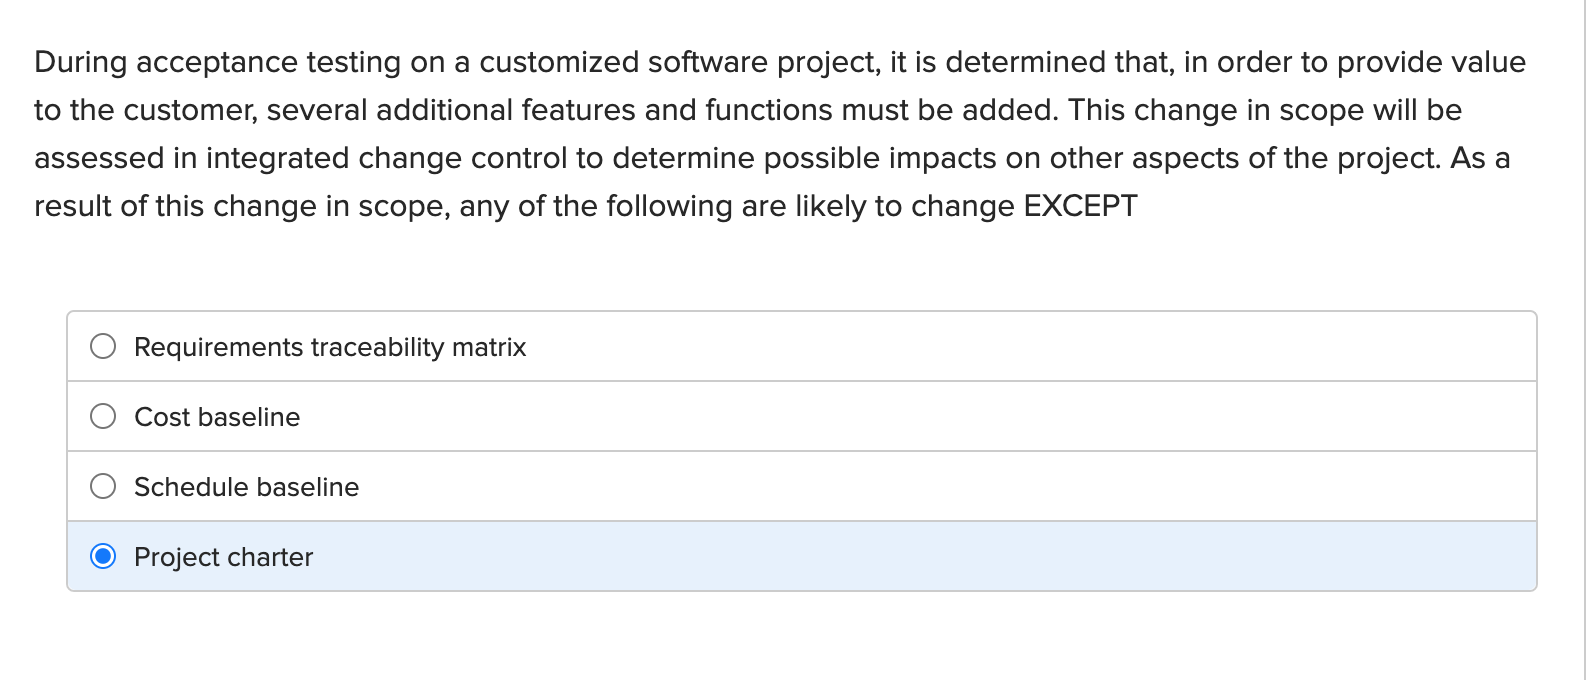Click the text label Schedule baseline
The image size is (1586, 680).
tap(246, 486)
